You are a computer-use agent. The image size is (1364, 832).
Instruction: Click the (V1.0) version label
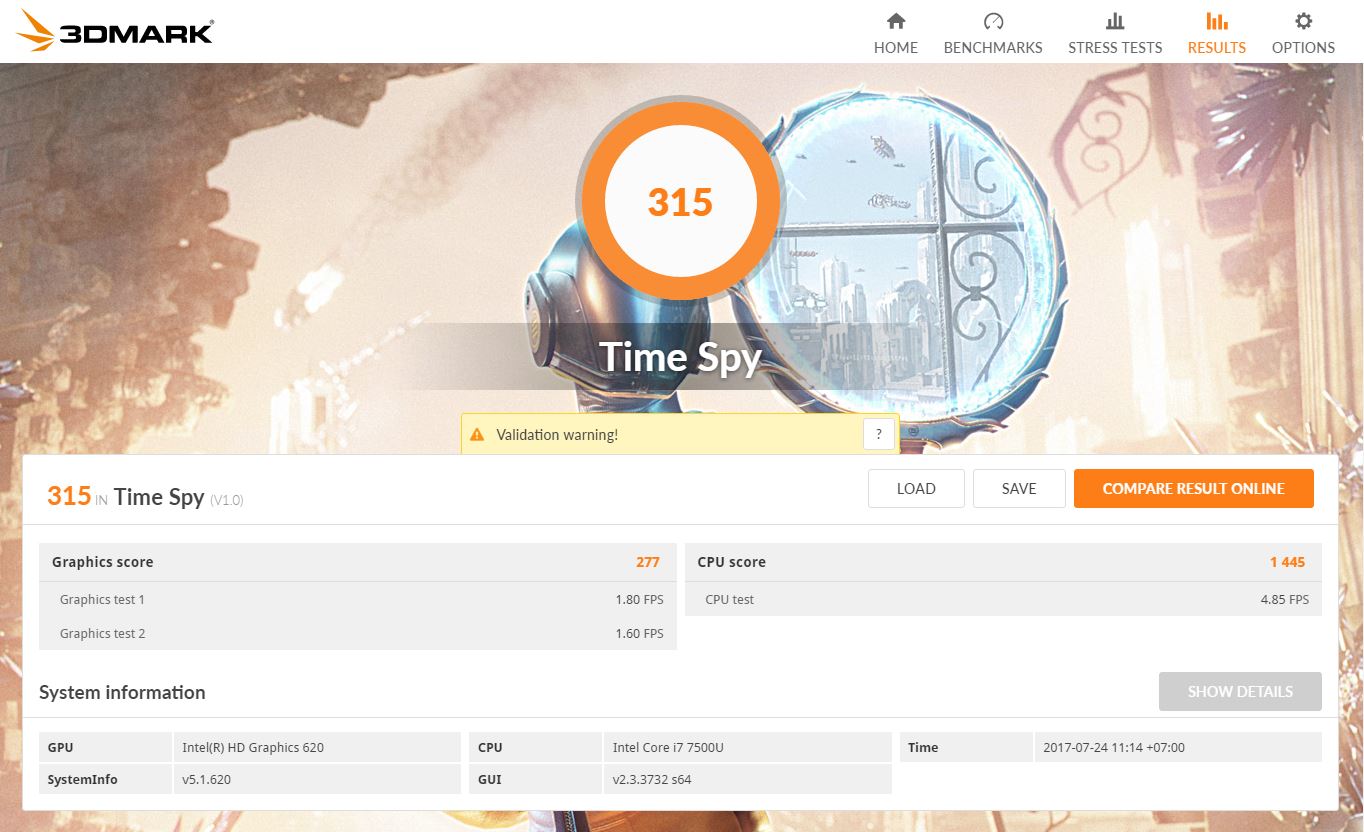(227, 500)
